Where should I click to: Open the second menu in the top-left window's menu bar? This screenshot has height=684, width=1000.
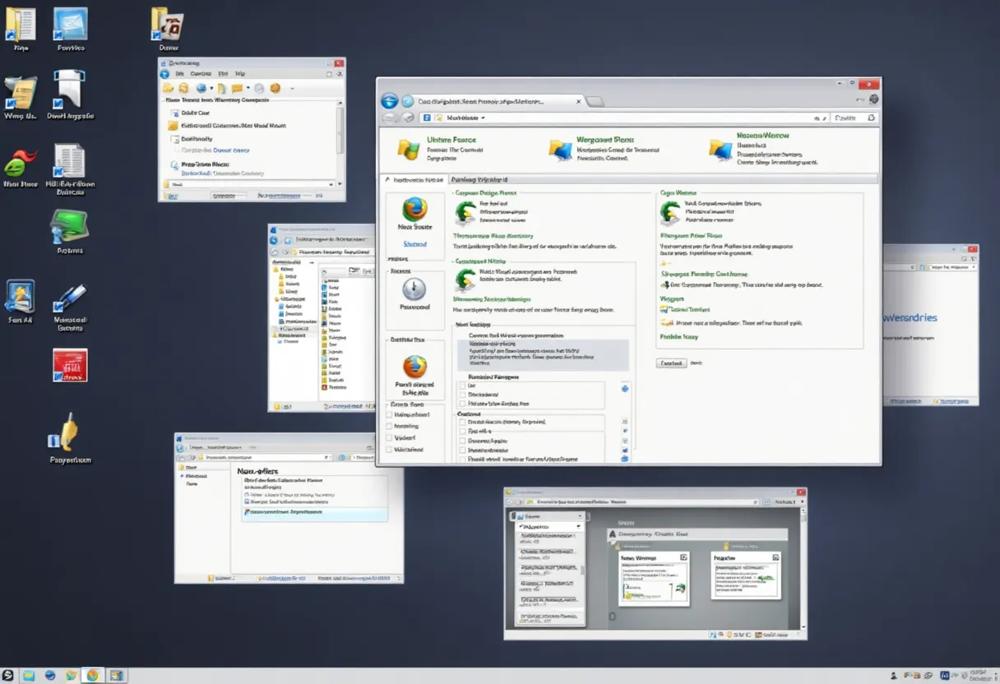[x=200, y=74]
